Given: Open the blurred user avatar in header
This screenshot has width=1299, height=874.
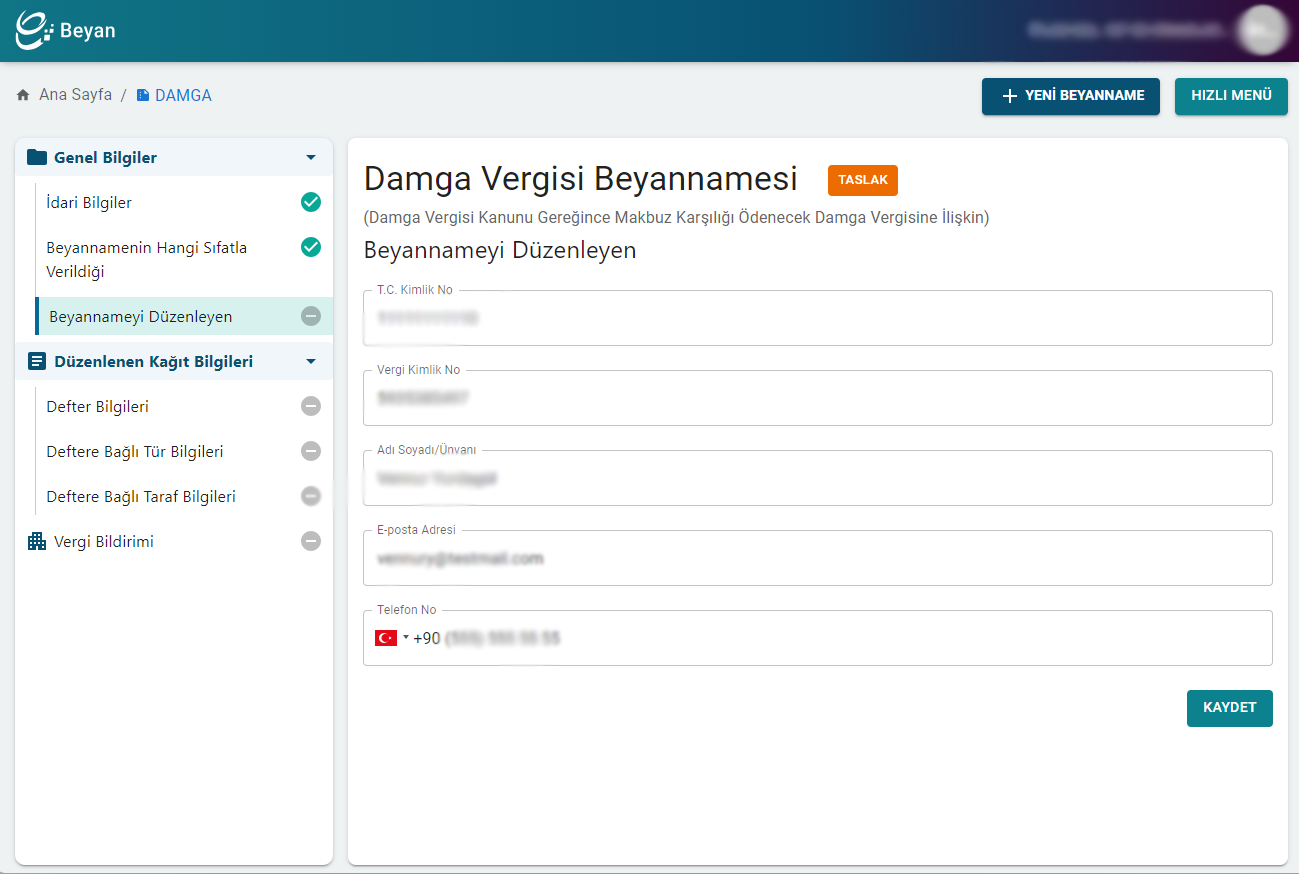Looking at the screenshot, I should click(x=1262, y=30).
